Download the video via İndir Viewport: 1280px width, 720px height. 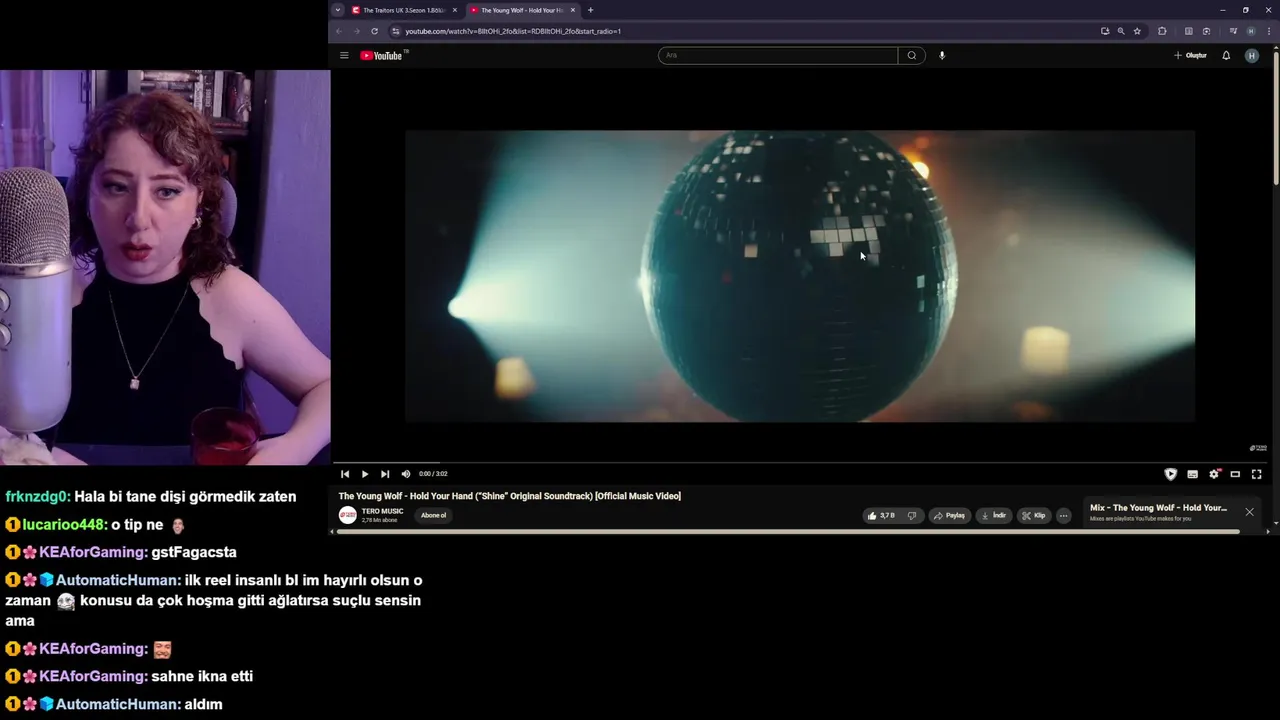[993, 516]
